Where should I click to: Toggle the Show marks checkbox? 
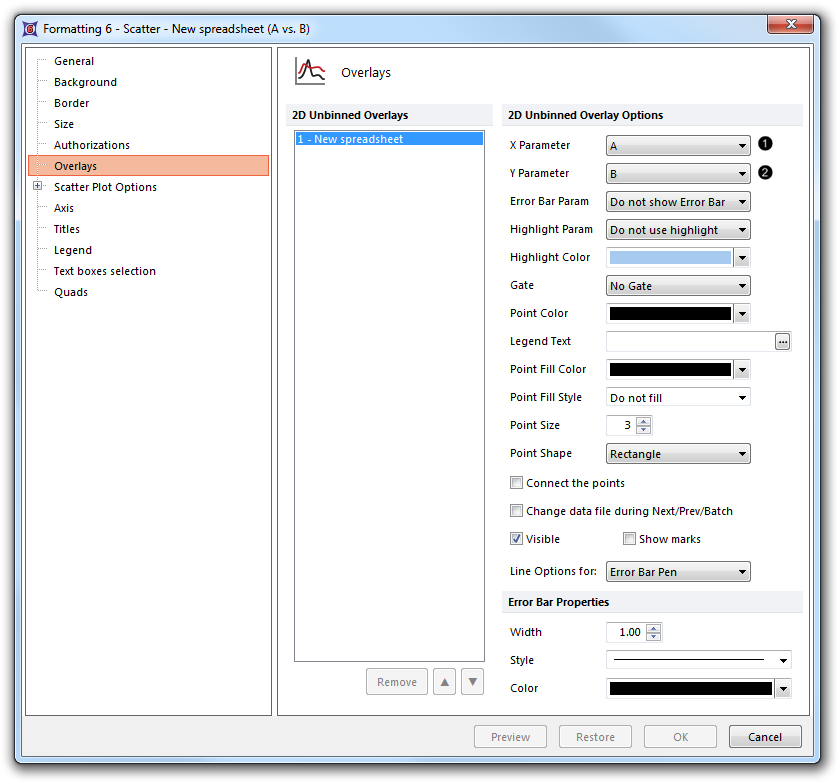click(x=629, y=539)
